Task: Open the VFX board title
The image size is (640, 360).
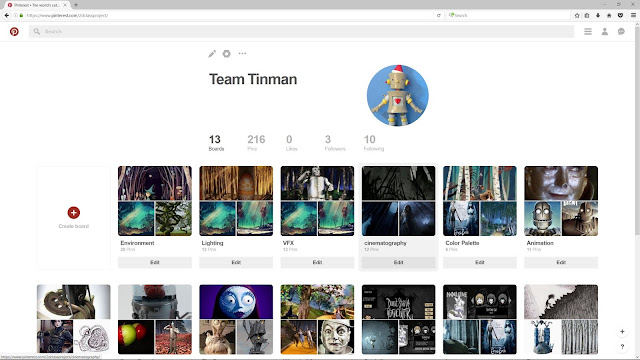Action: point(288,243)
